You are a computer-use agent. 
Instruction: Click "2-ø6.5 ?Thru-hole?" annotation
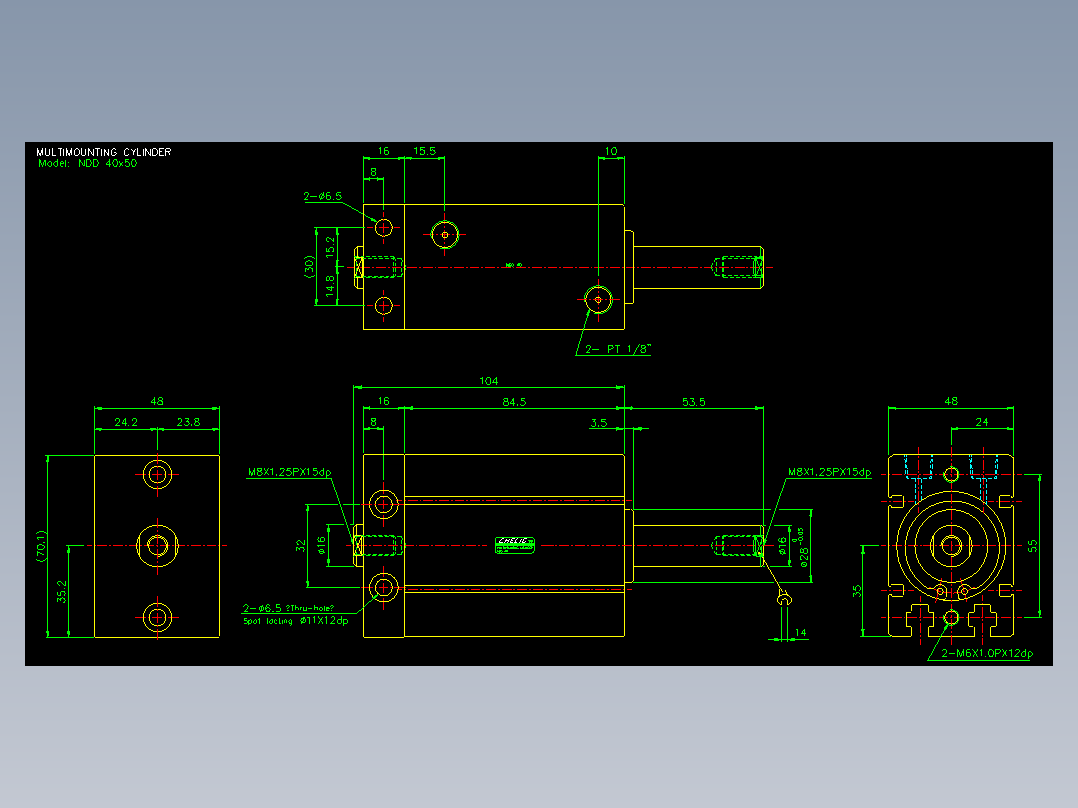(x=288, y=608)
